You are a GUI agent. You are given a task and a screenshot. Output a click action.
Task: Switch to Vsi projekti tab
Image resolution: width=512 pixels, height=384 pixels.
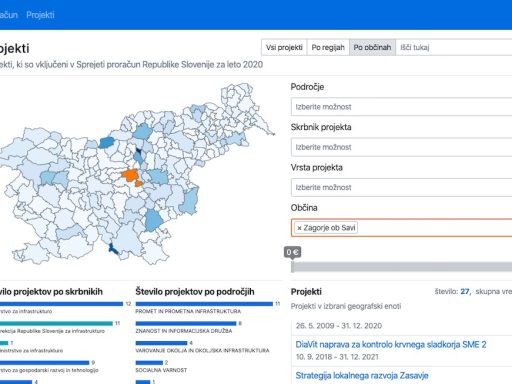[x=284, y=47]
